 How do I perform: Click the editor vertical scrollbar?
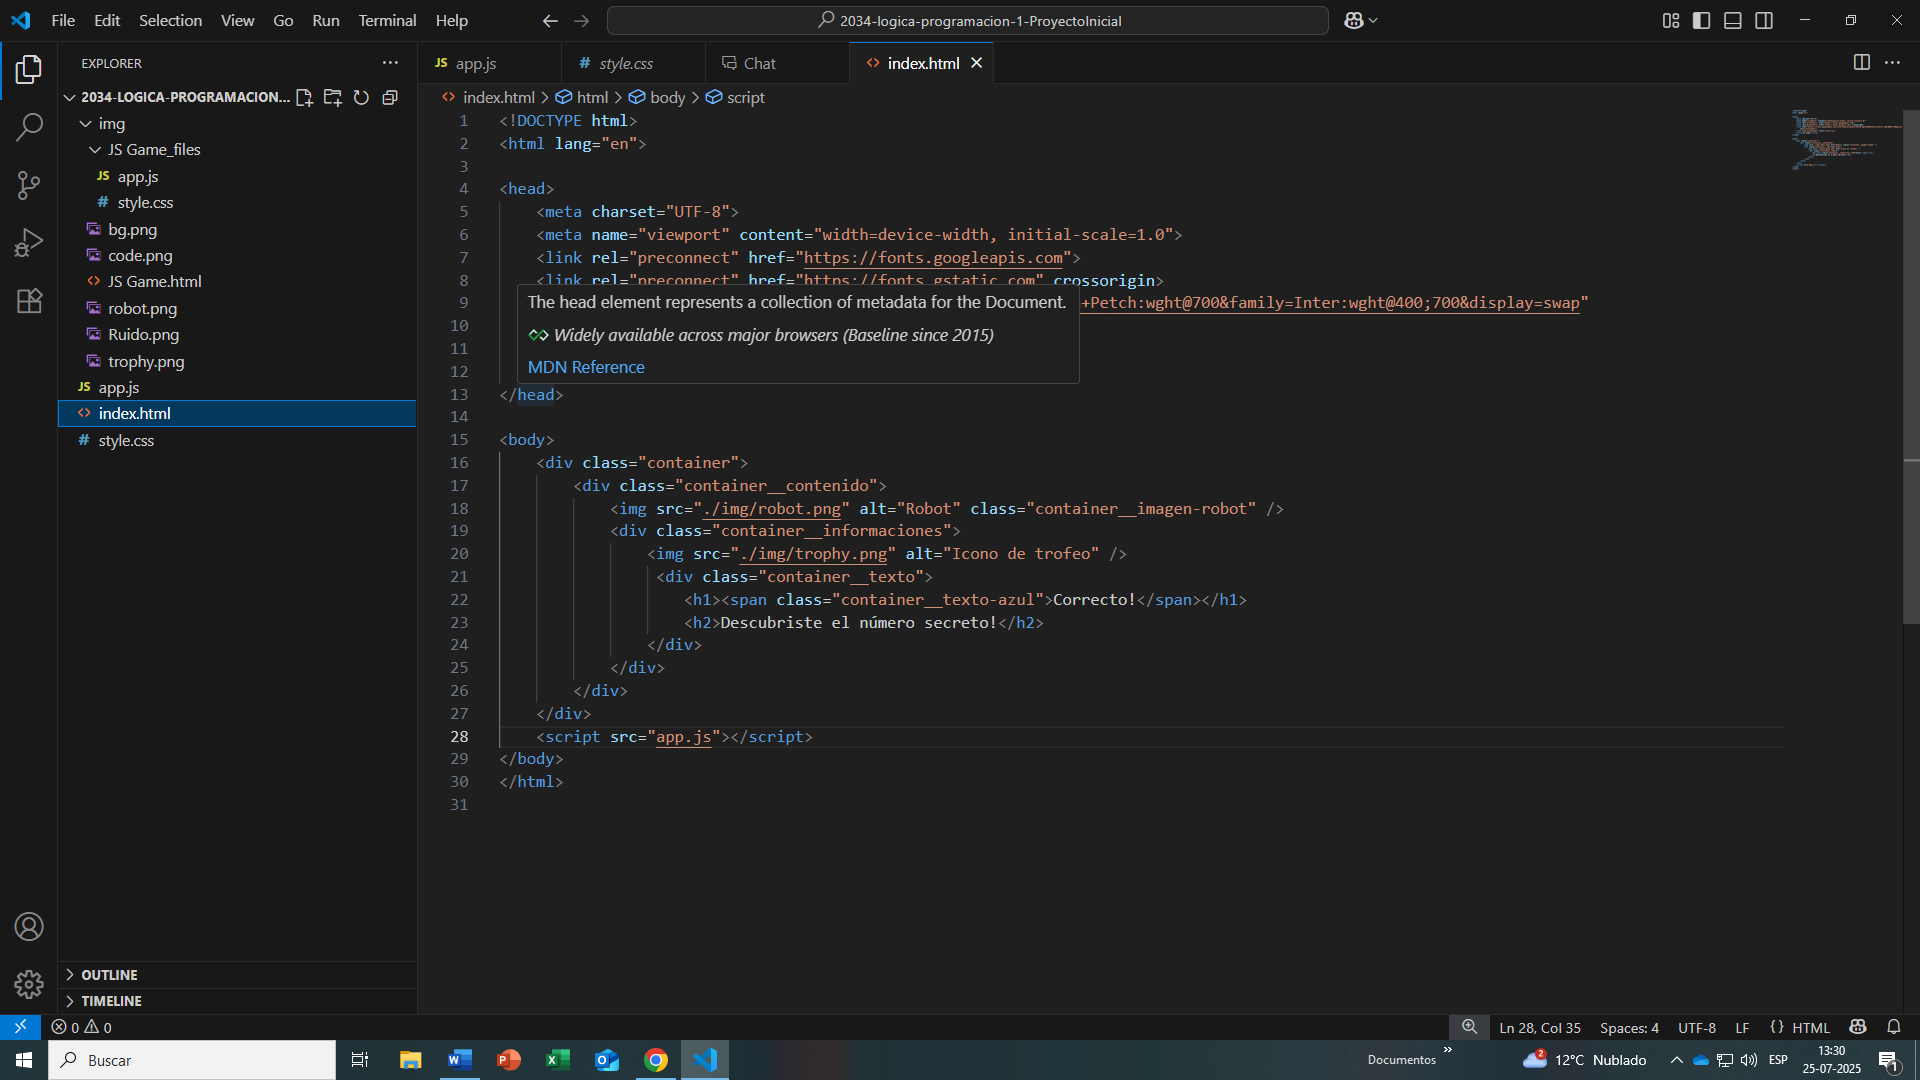(1911, 365)
